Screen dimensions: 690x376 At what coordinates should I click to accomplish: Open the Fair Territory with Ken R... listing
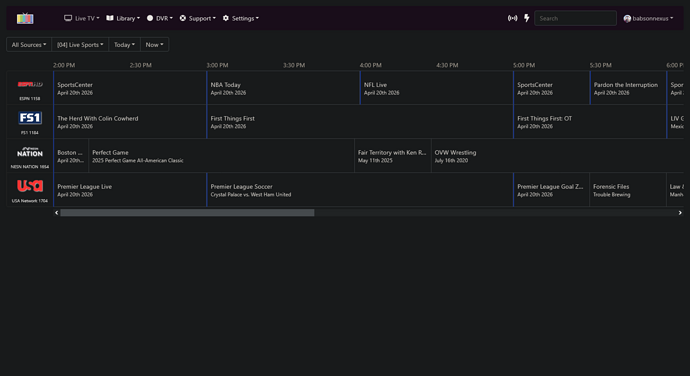[x=393, y=156]
